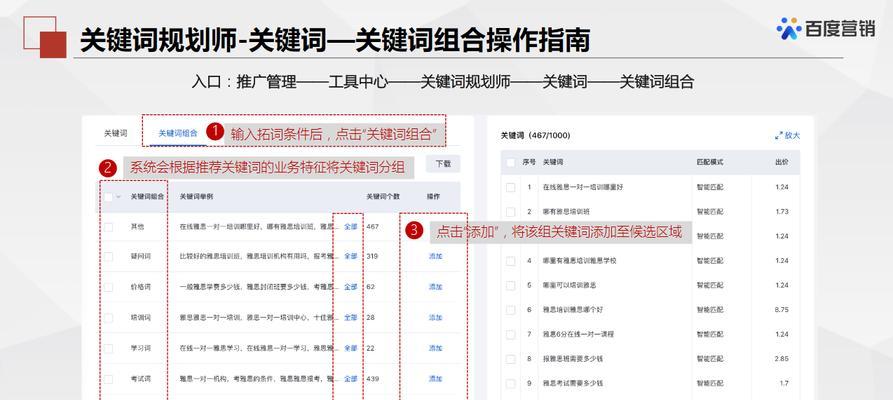Tick the select-all checkbox in 关键词组合 table header
The width and height of the screenshot is (893, 400).
coord(108,197)
